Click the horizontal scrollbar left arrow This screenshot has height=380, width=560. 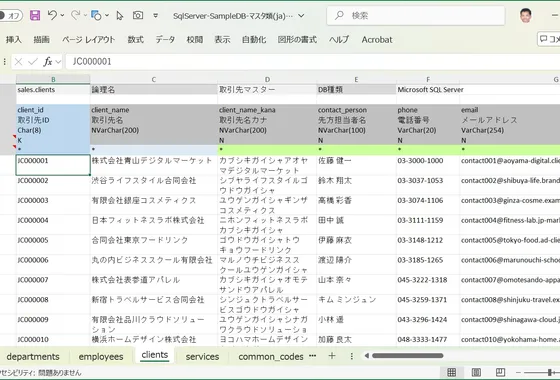coord(366,356)
